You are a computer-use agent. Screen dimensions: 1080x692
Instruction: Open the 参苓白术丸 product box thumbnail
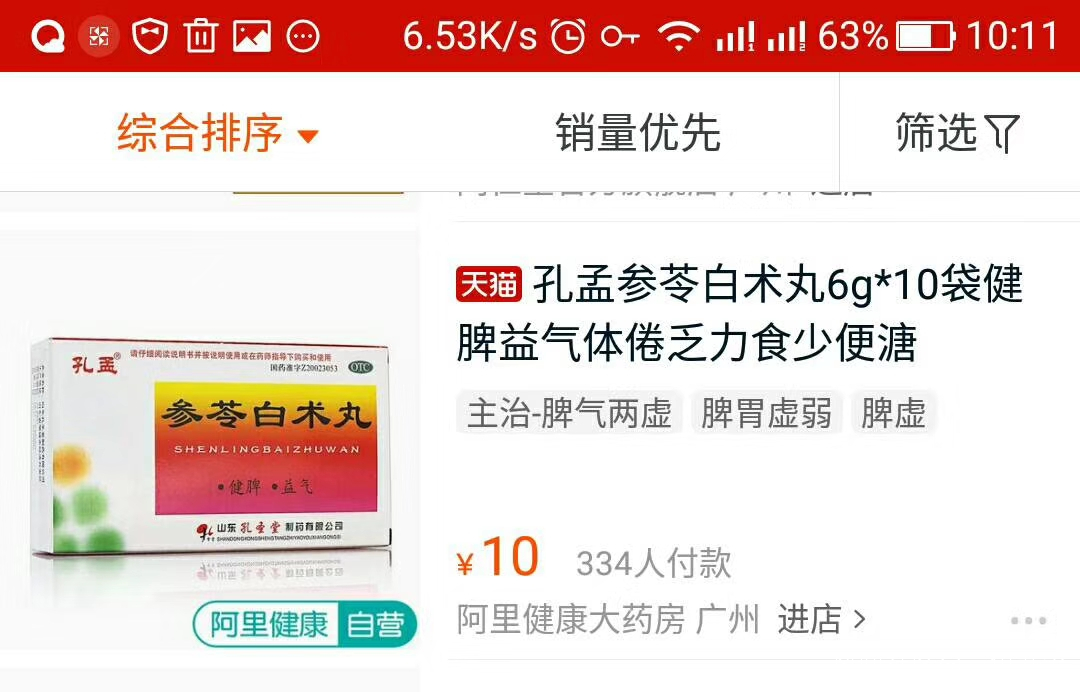coord(209,441)
